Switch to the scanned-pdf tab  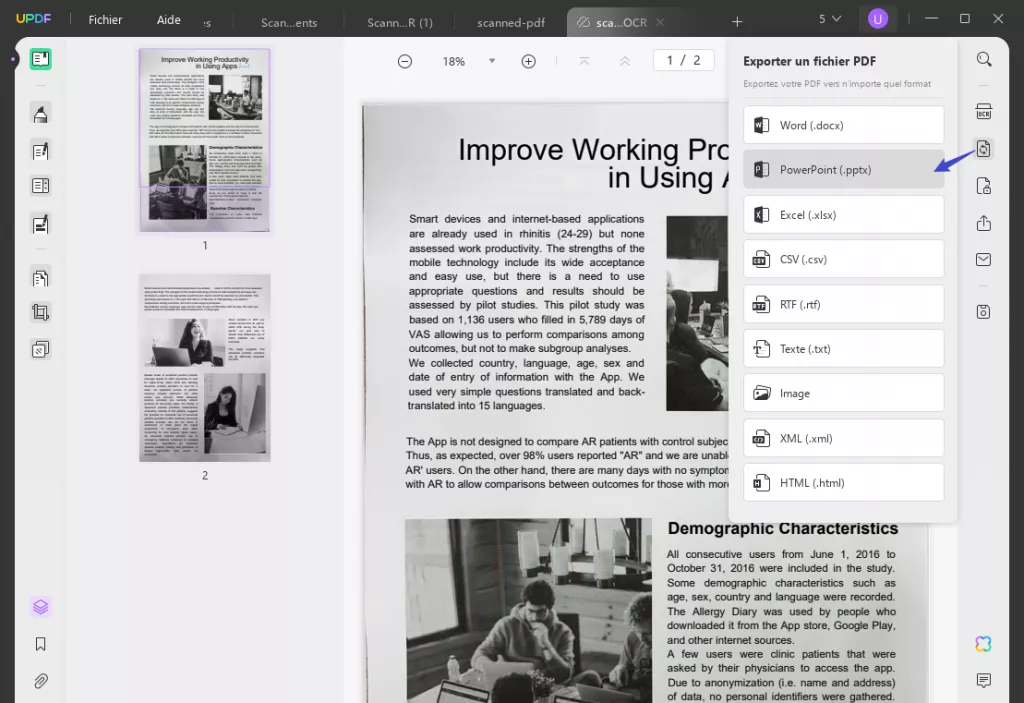[x=510, y=22]
